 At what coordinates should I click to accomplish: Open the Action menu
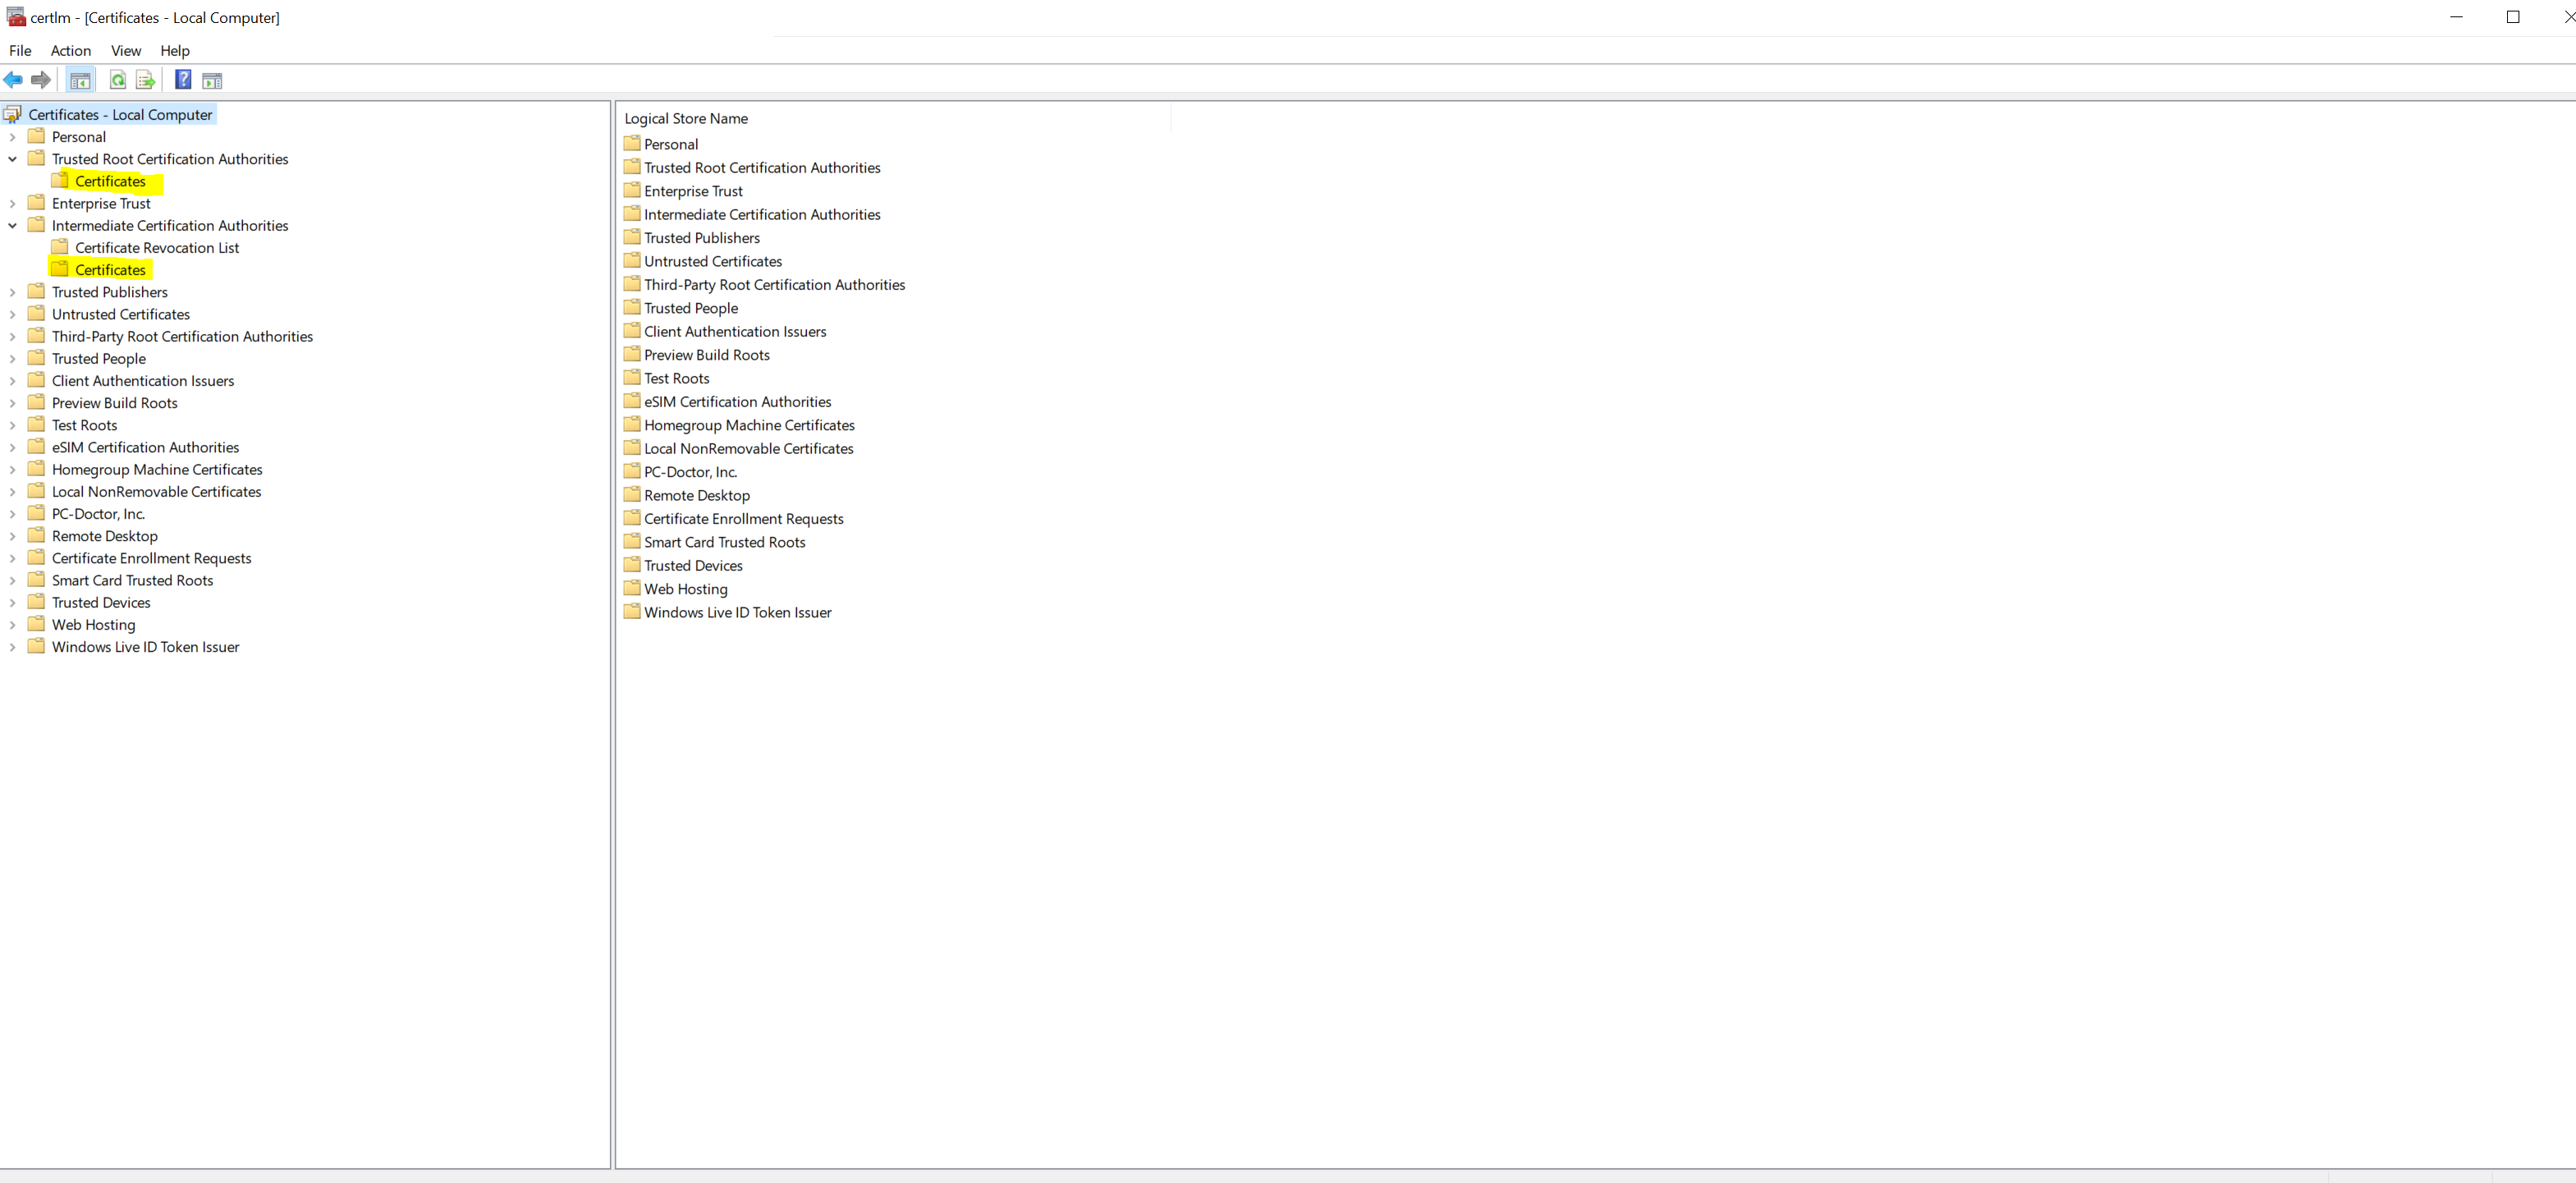(x=69, y=49)
